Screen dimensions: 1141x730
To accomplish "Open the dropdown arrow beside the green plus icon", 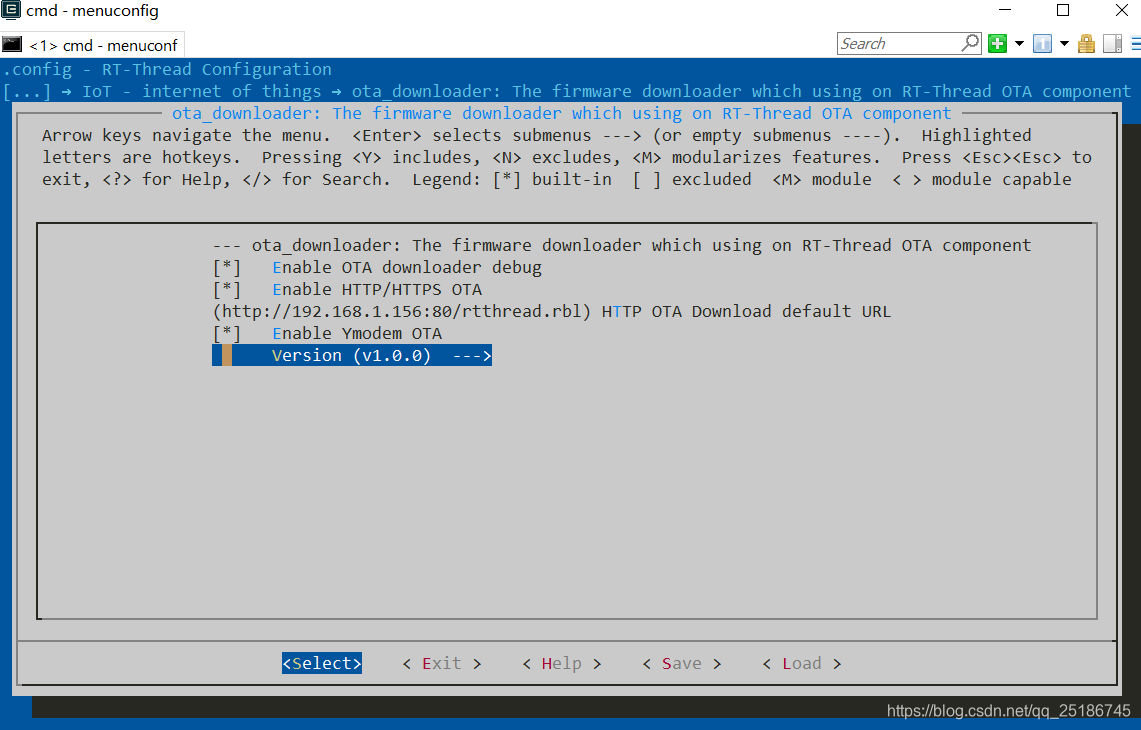I will tap(1019, 44).
